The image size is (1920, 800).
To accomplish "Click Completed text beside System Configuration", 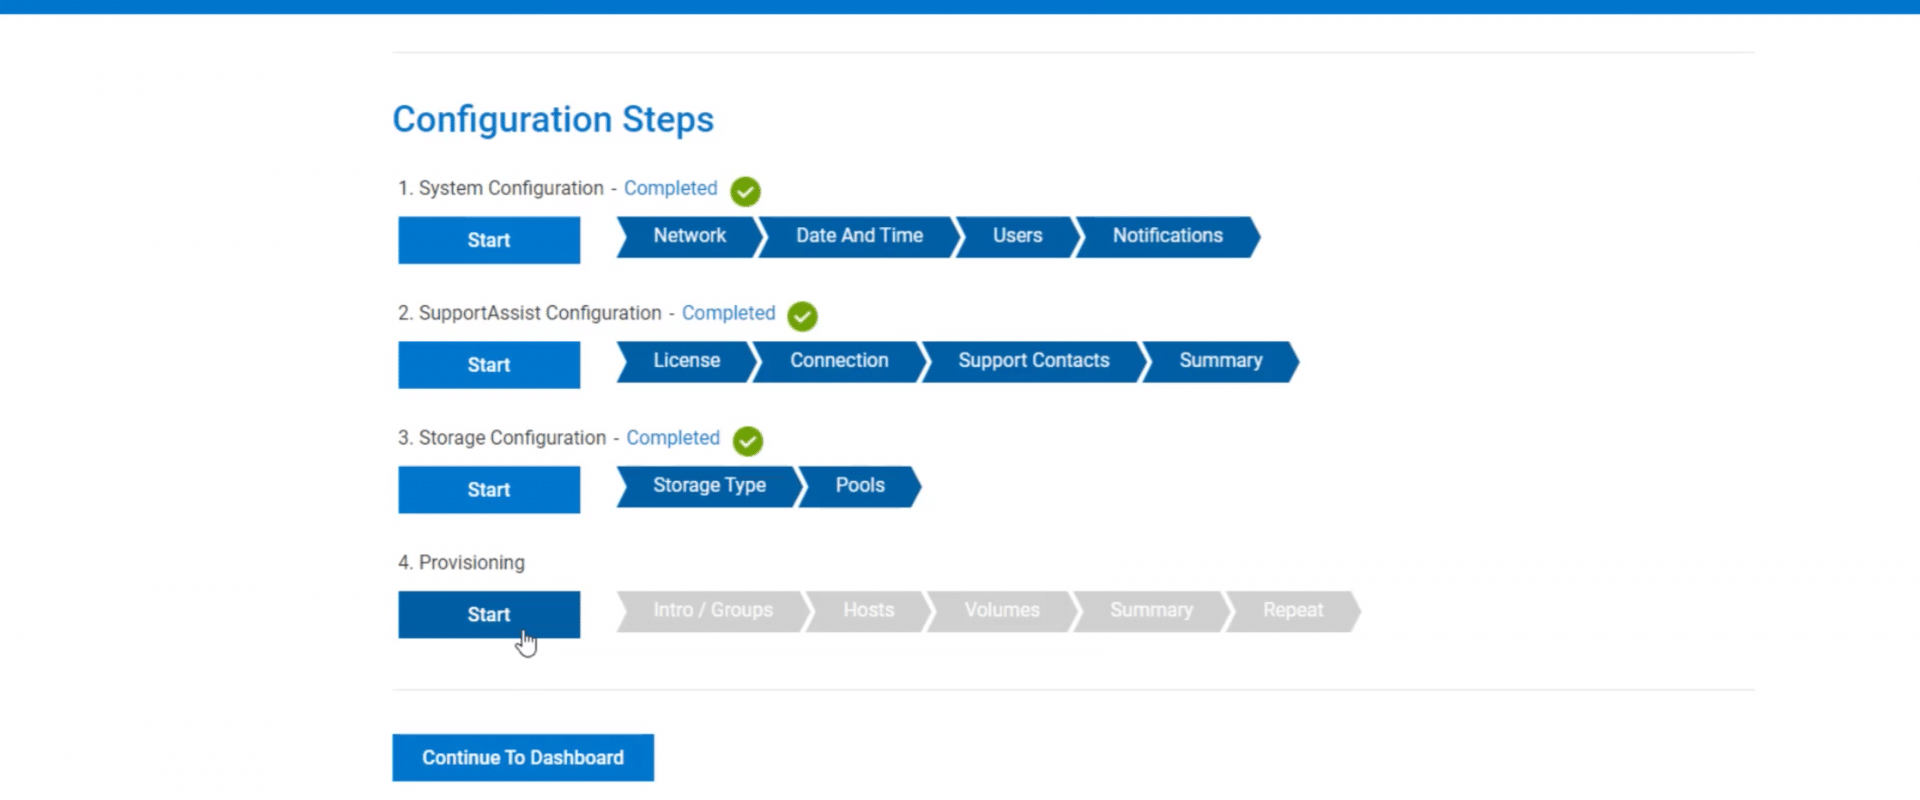I will (x=670, y=188).
